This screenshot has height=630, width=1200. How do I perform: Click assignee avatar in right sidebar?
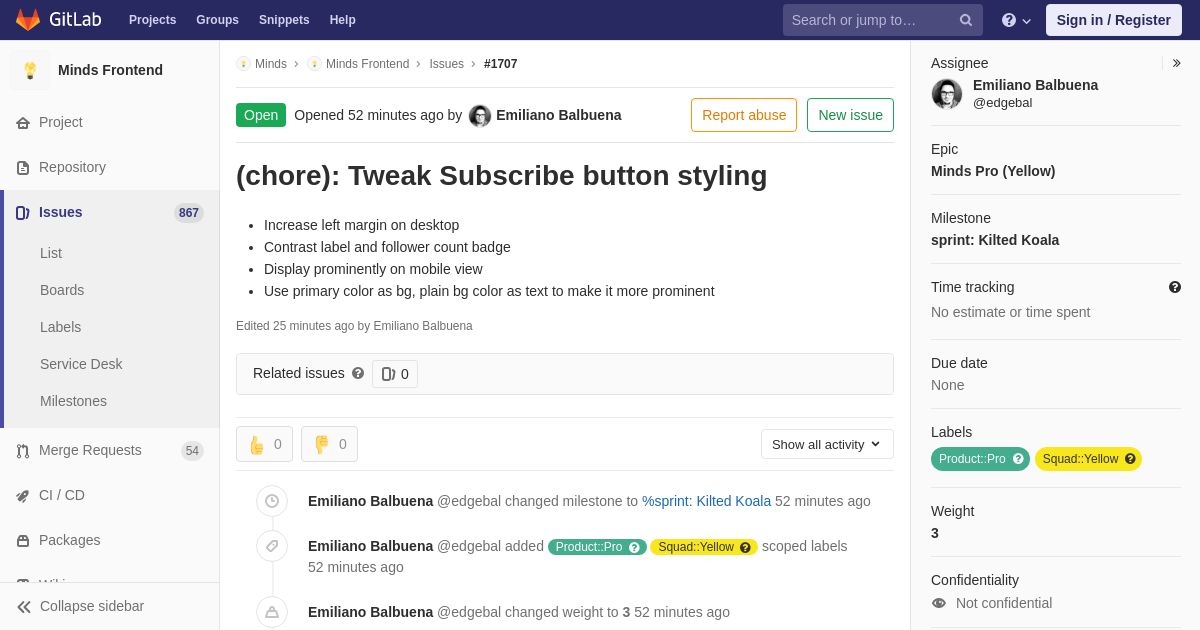947,94
